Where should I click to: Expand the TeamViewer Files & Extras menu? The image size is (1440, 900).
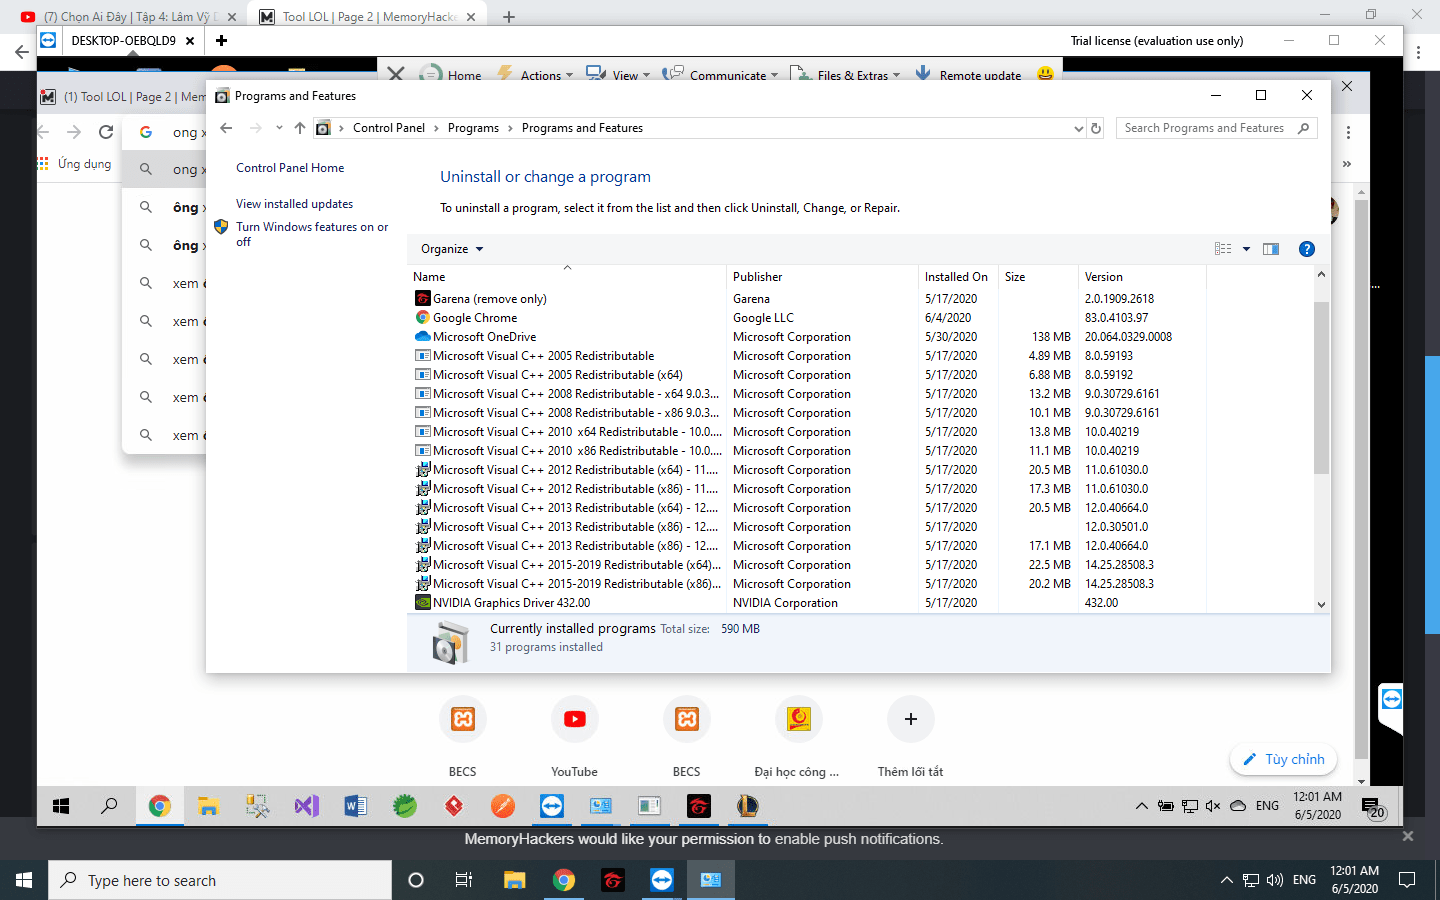coord(845,75)
